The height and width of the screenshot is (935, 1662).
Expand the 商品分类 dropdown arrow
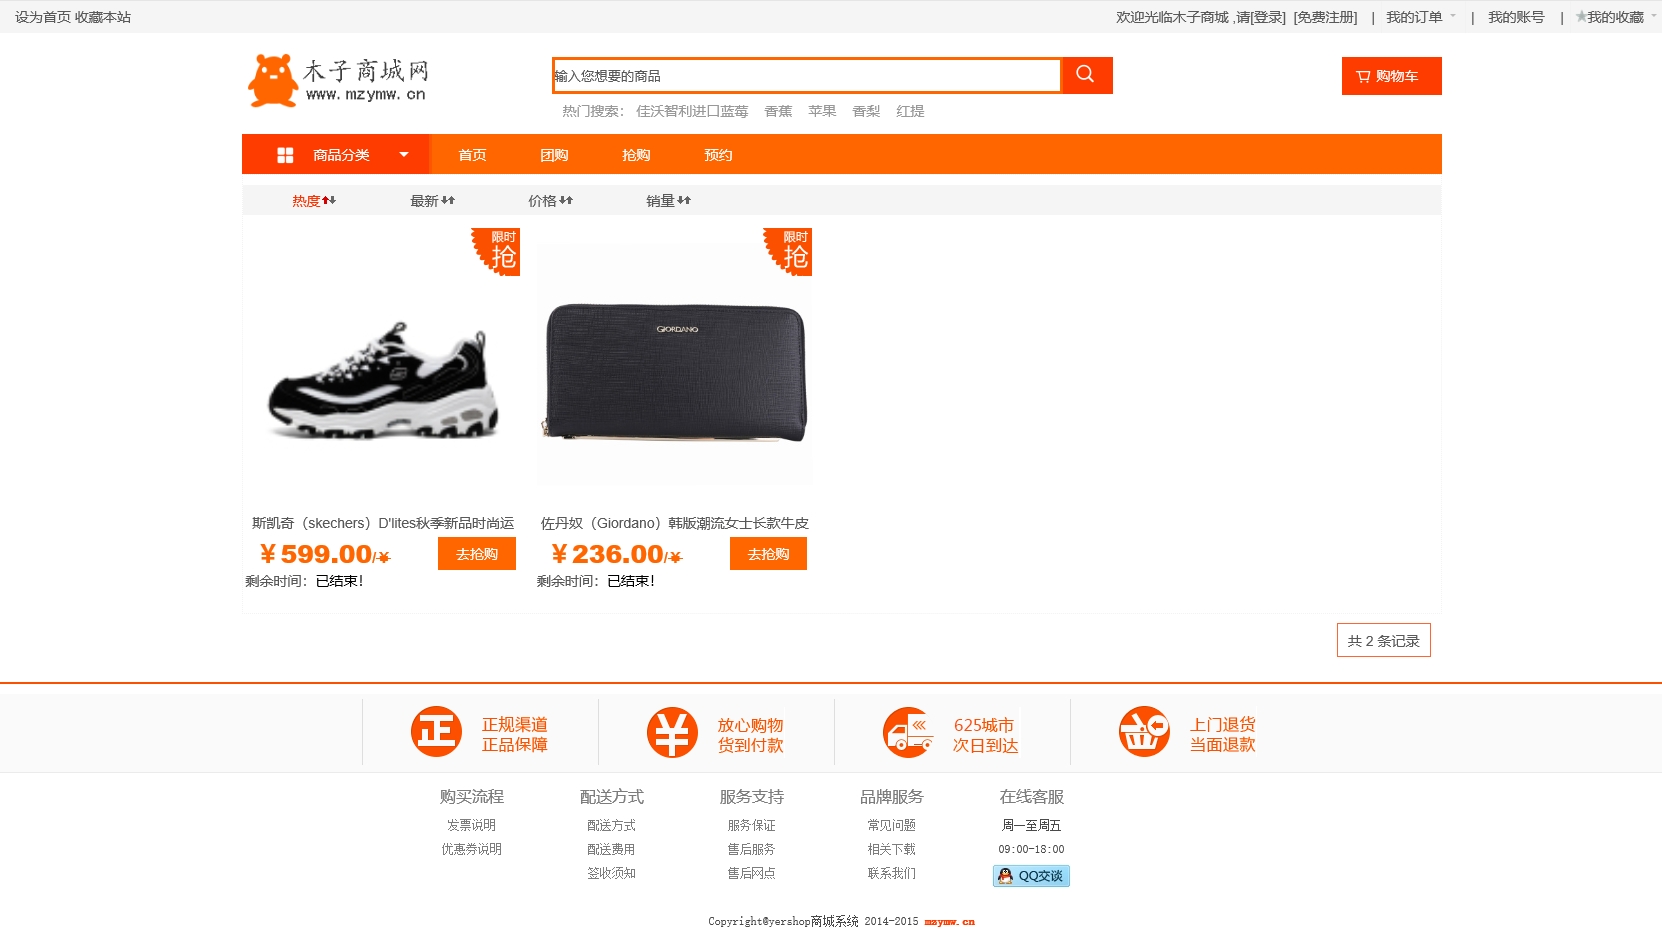404,155
